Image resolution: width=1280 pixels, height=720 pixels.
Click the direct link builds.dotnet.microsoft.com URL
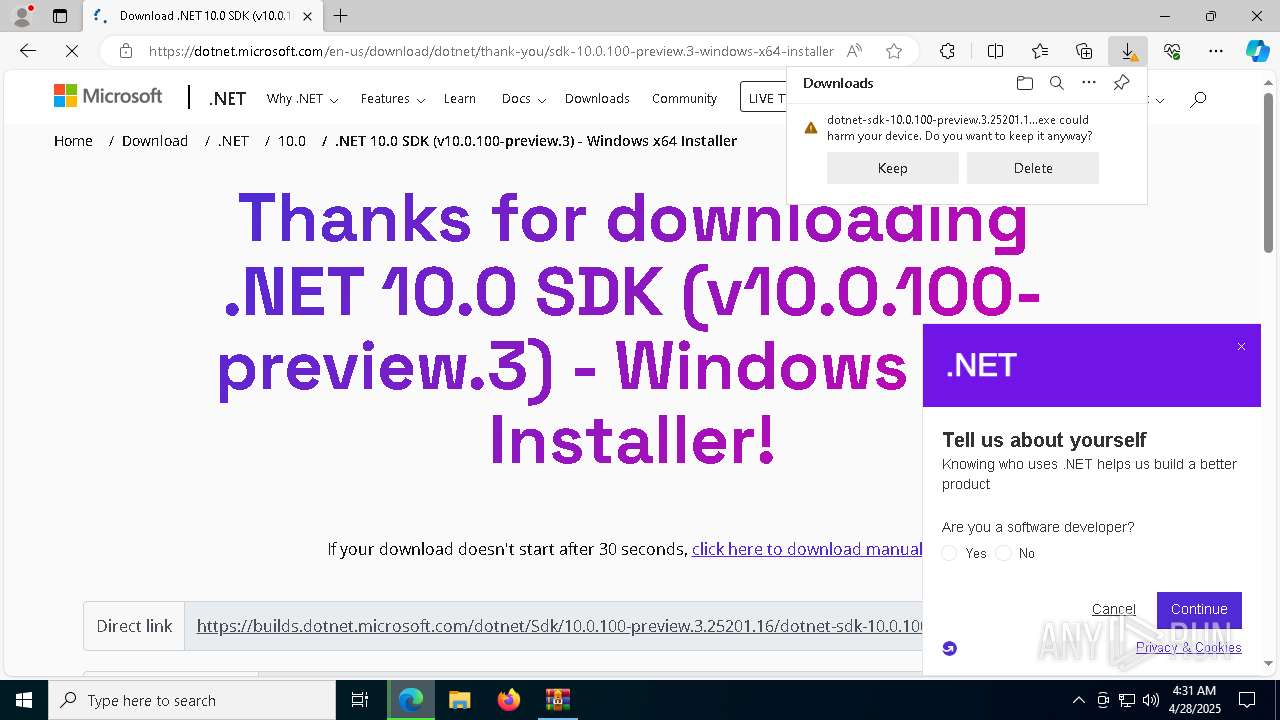(559, 626)
